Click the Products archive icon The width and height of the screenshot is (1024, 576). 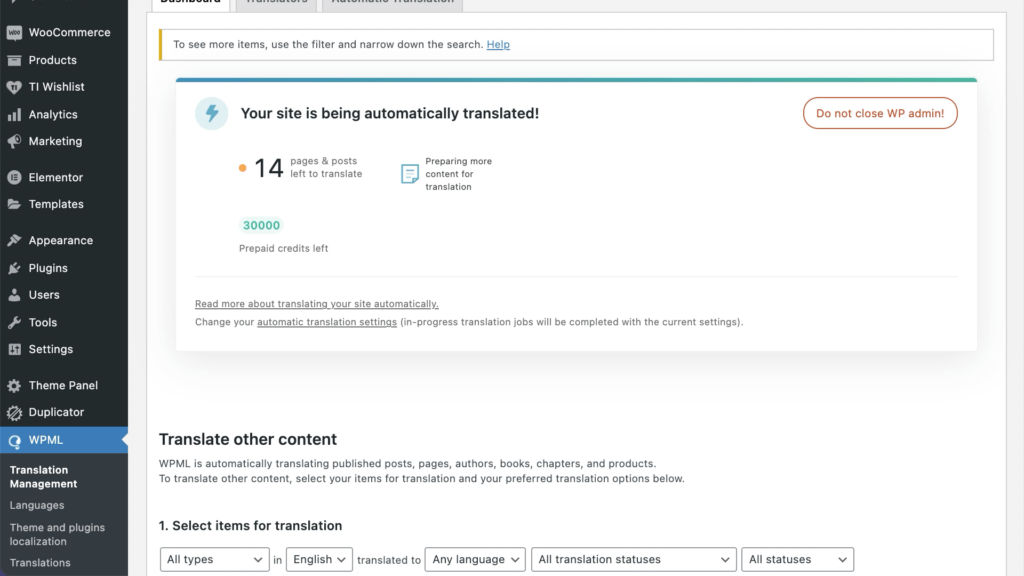14,60
